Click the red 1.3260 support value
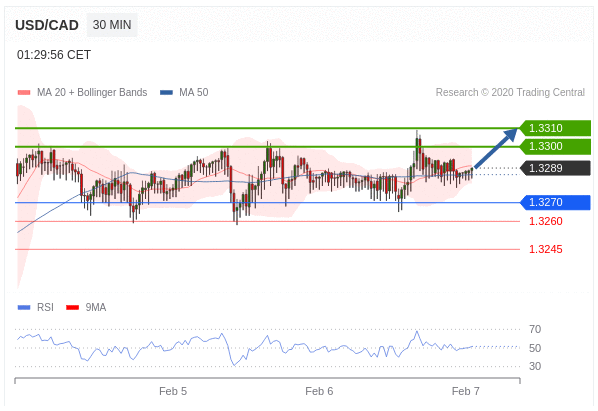The height and width of the screenshot is (411, 598). 546,221
